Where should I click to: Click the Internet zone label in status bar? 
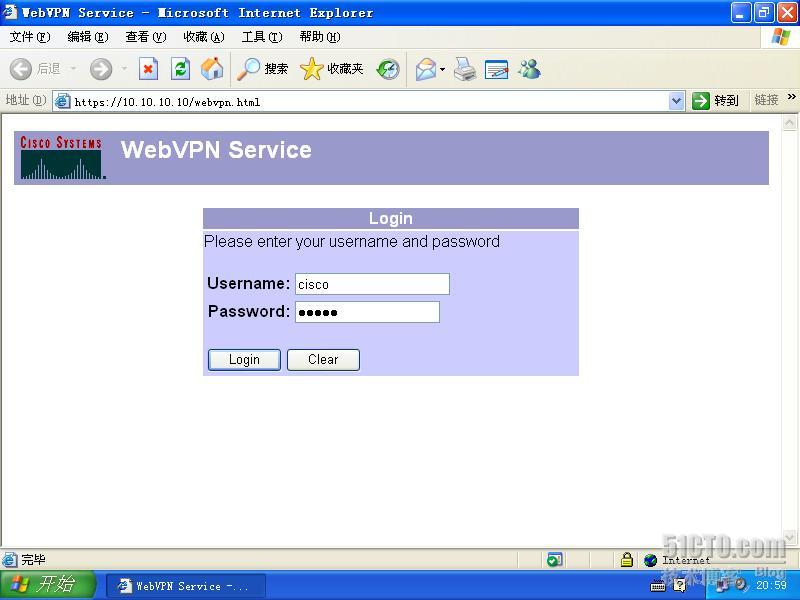coord(686,560)
